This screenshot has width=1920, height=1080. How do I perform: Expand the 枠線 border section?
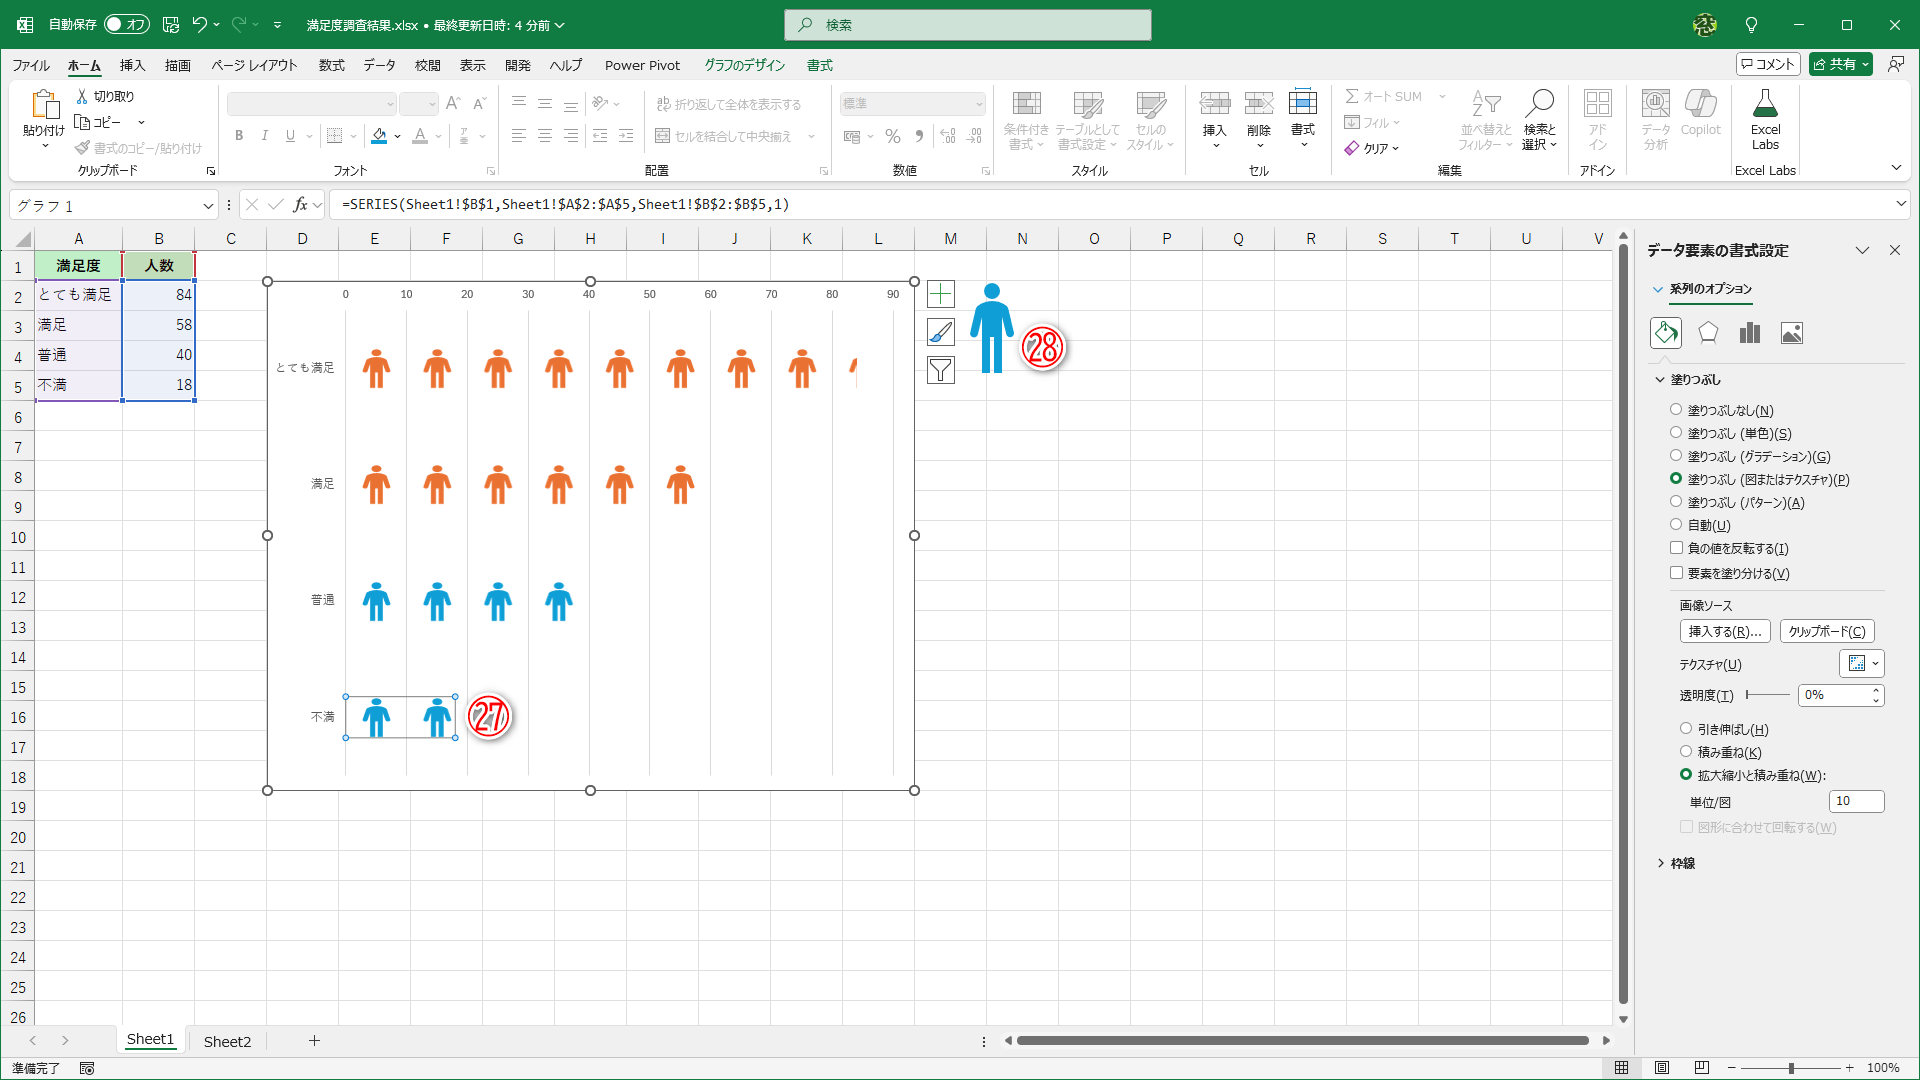(x=1682, y=863)
